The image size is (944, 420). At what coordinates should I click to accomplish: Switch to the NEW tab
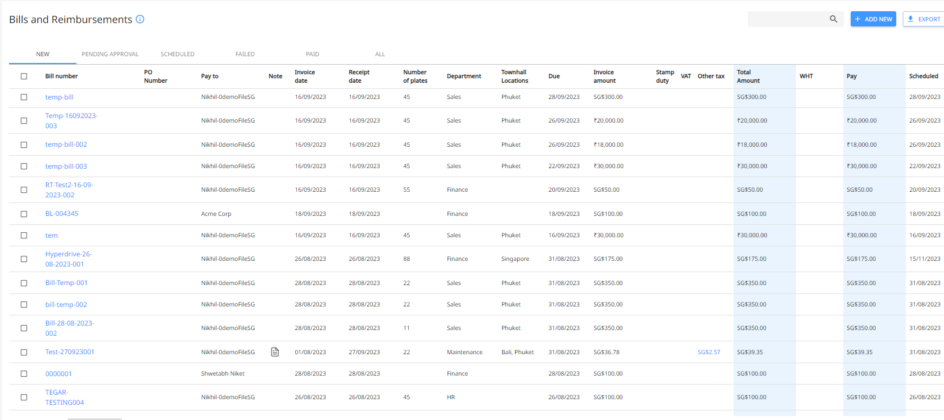42,54
